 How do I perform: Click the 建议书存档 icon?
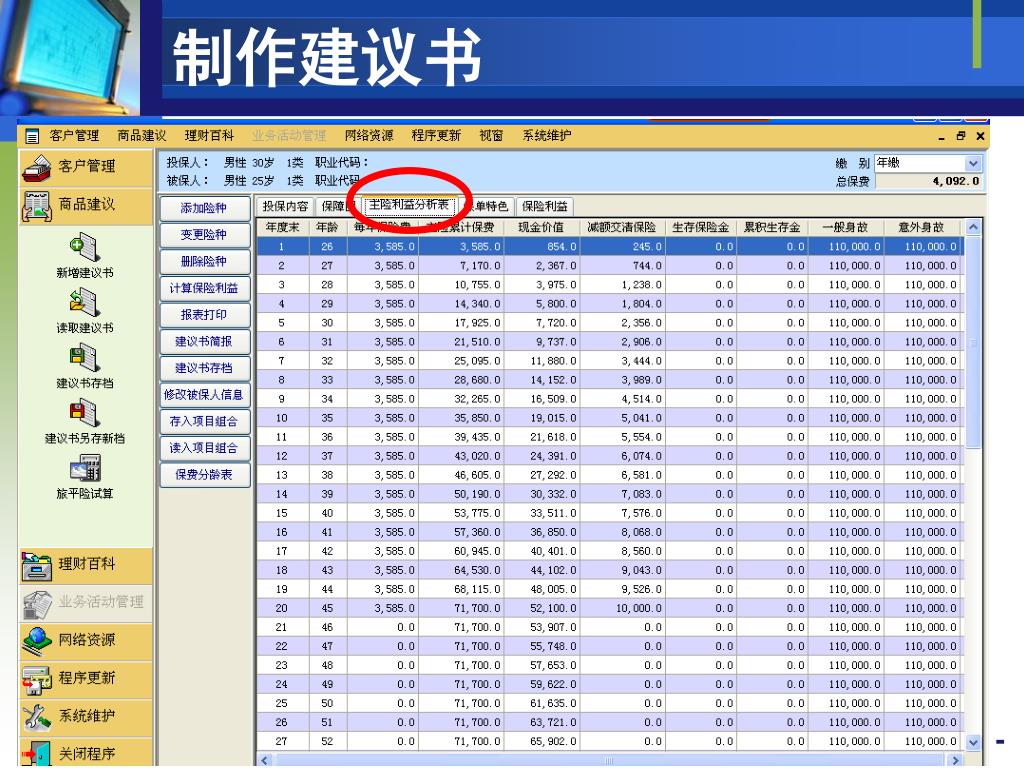[84, 357]
